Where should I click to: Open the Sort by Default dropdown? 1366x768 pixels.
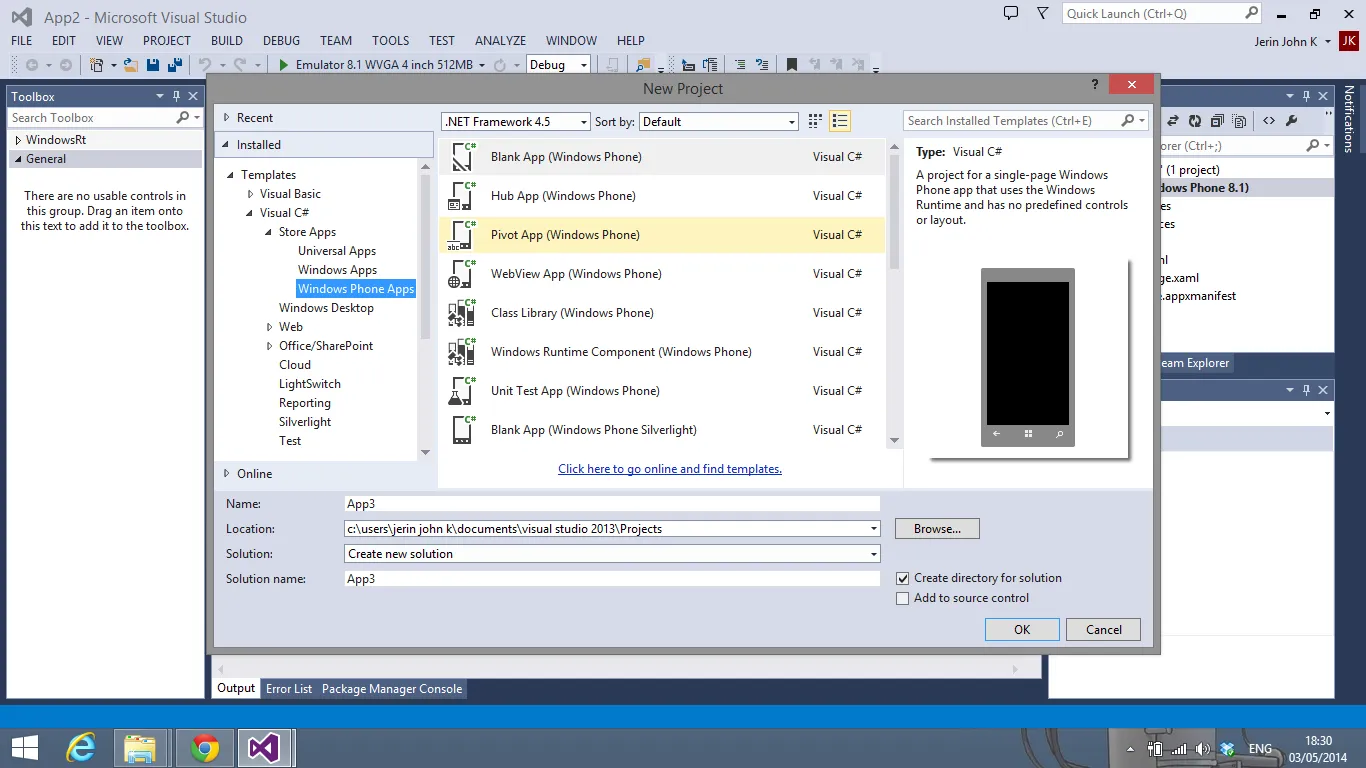pos(718,122)
